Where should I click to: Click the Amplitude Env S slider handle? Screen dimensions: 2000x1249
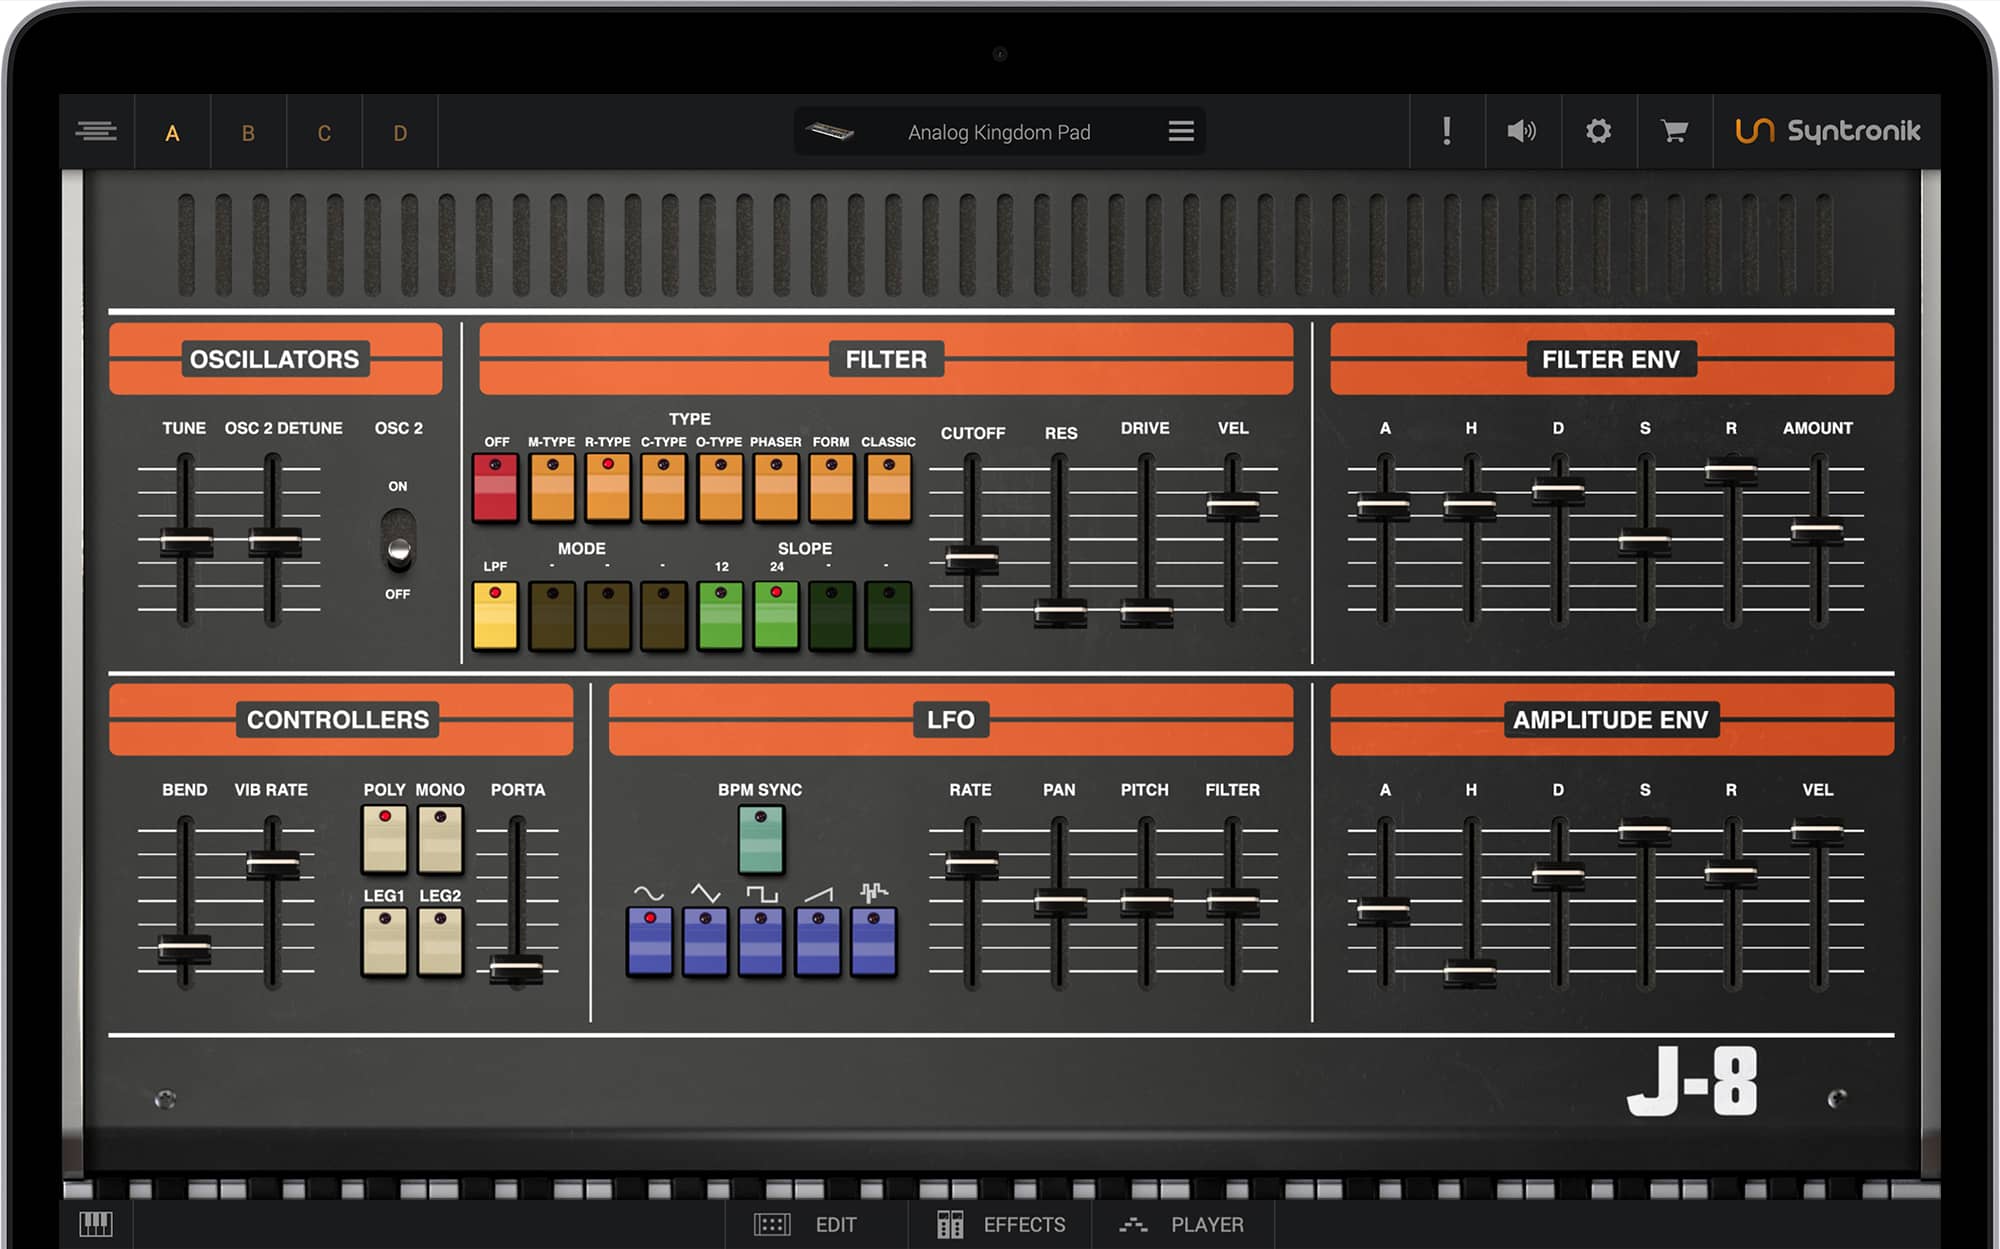point(1645,829)
